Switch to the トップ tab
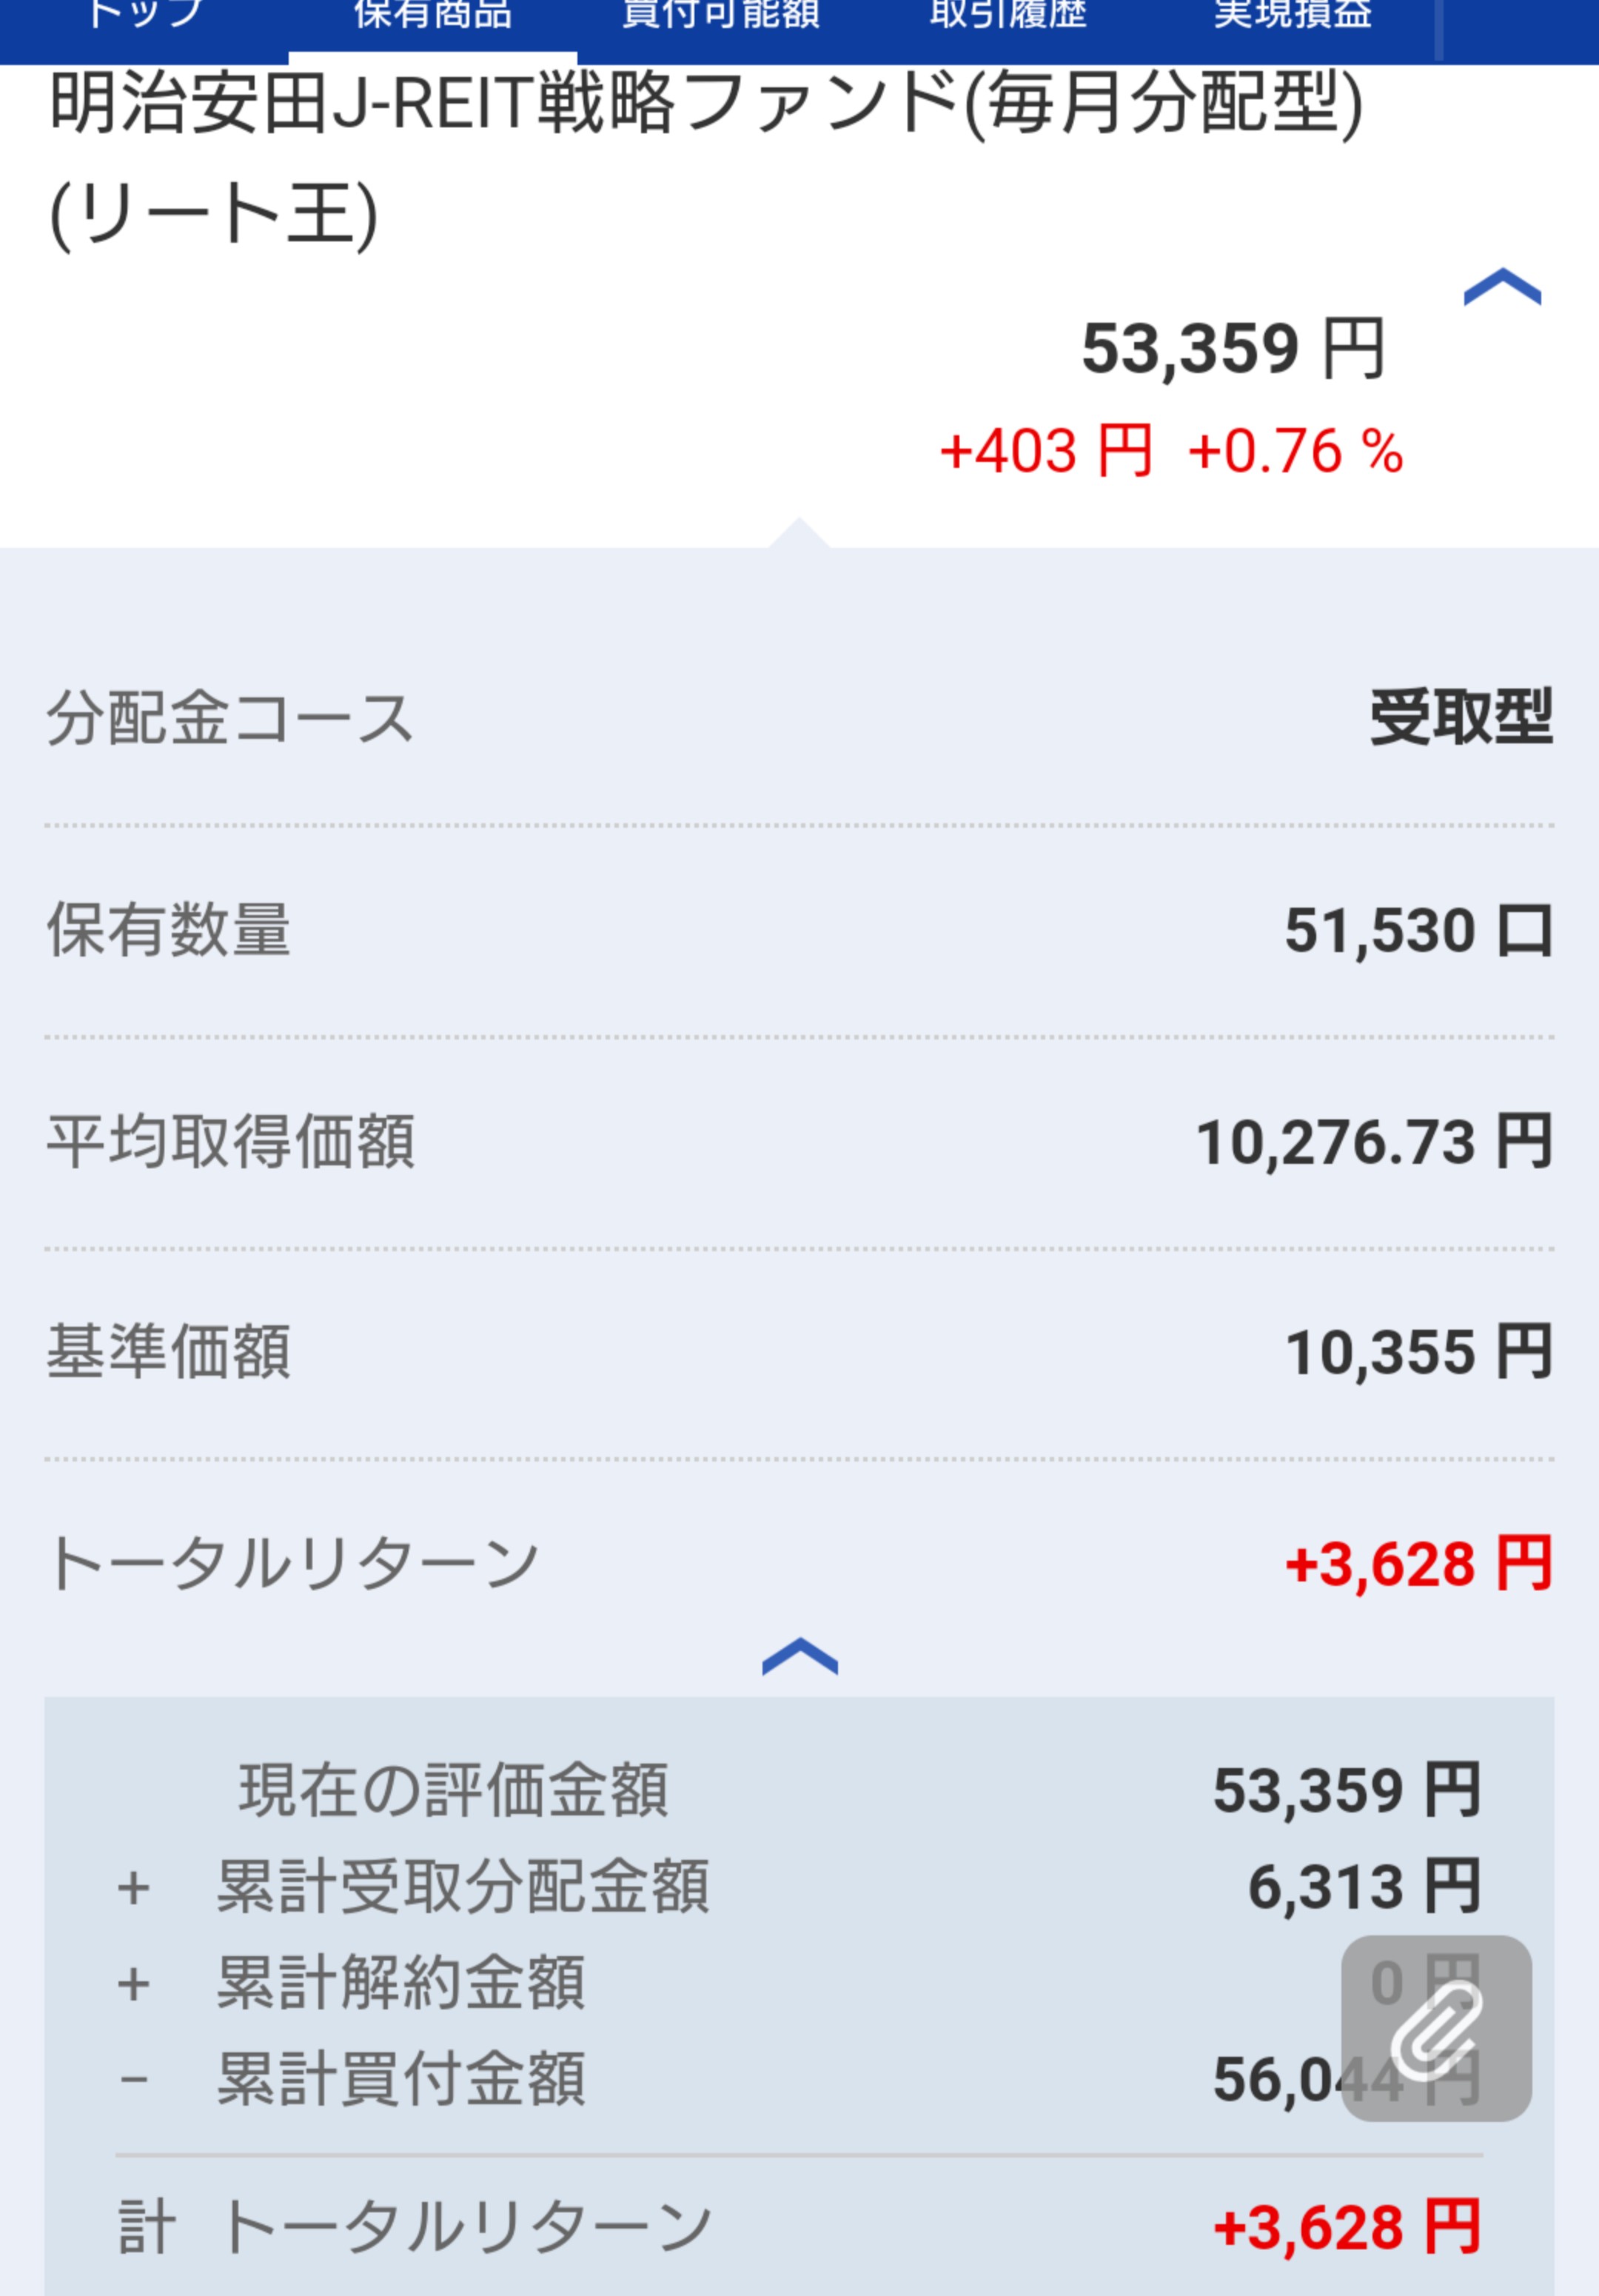 (x=145, y=16)
